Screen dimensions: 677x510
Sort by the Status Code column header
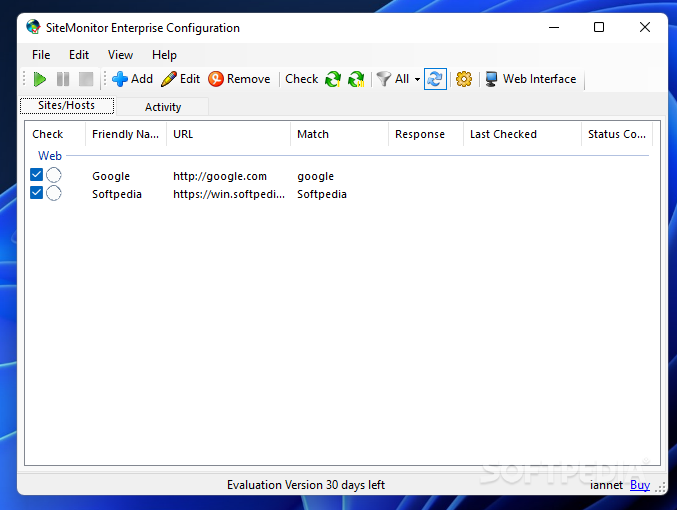tap(617, 134)
